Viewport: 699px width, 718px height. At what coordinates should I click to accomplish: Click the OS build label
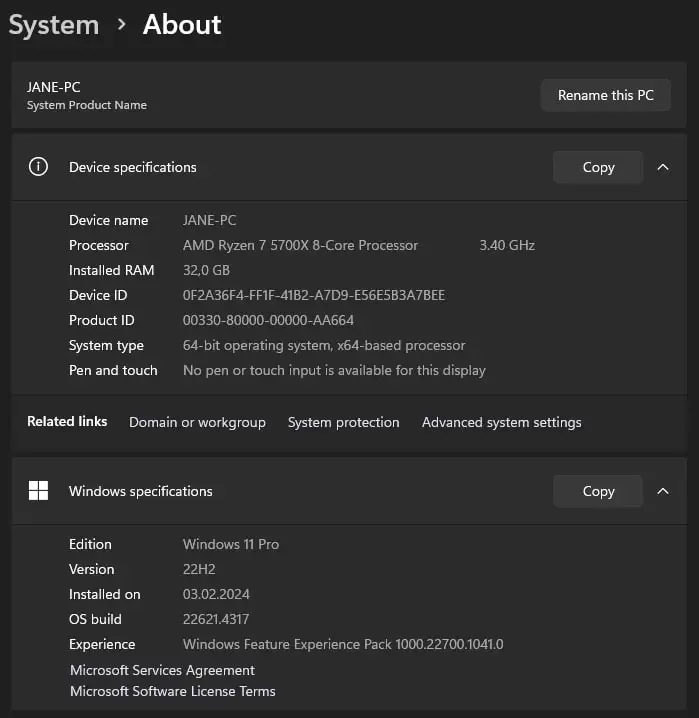(x=95, y=619)
